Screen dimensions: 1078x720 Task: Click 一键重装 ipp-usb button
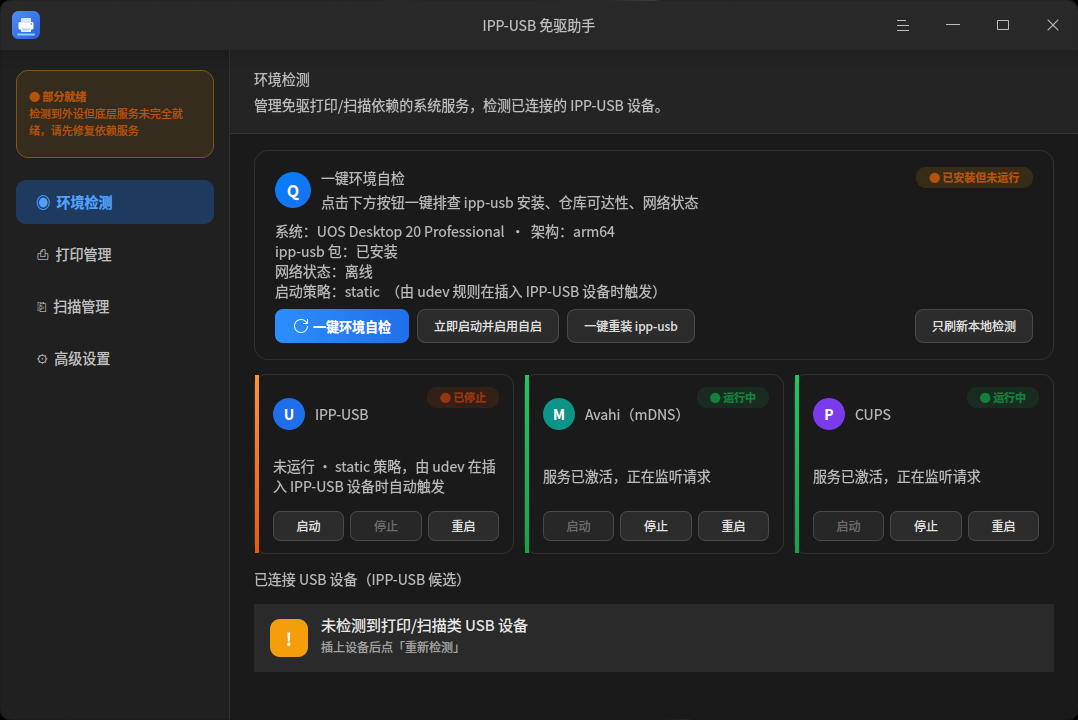tap(630, 326)
